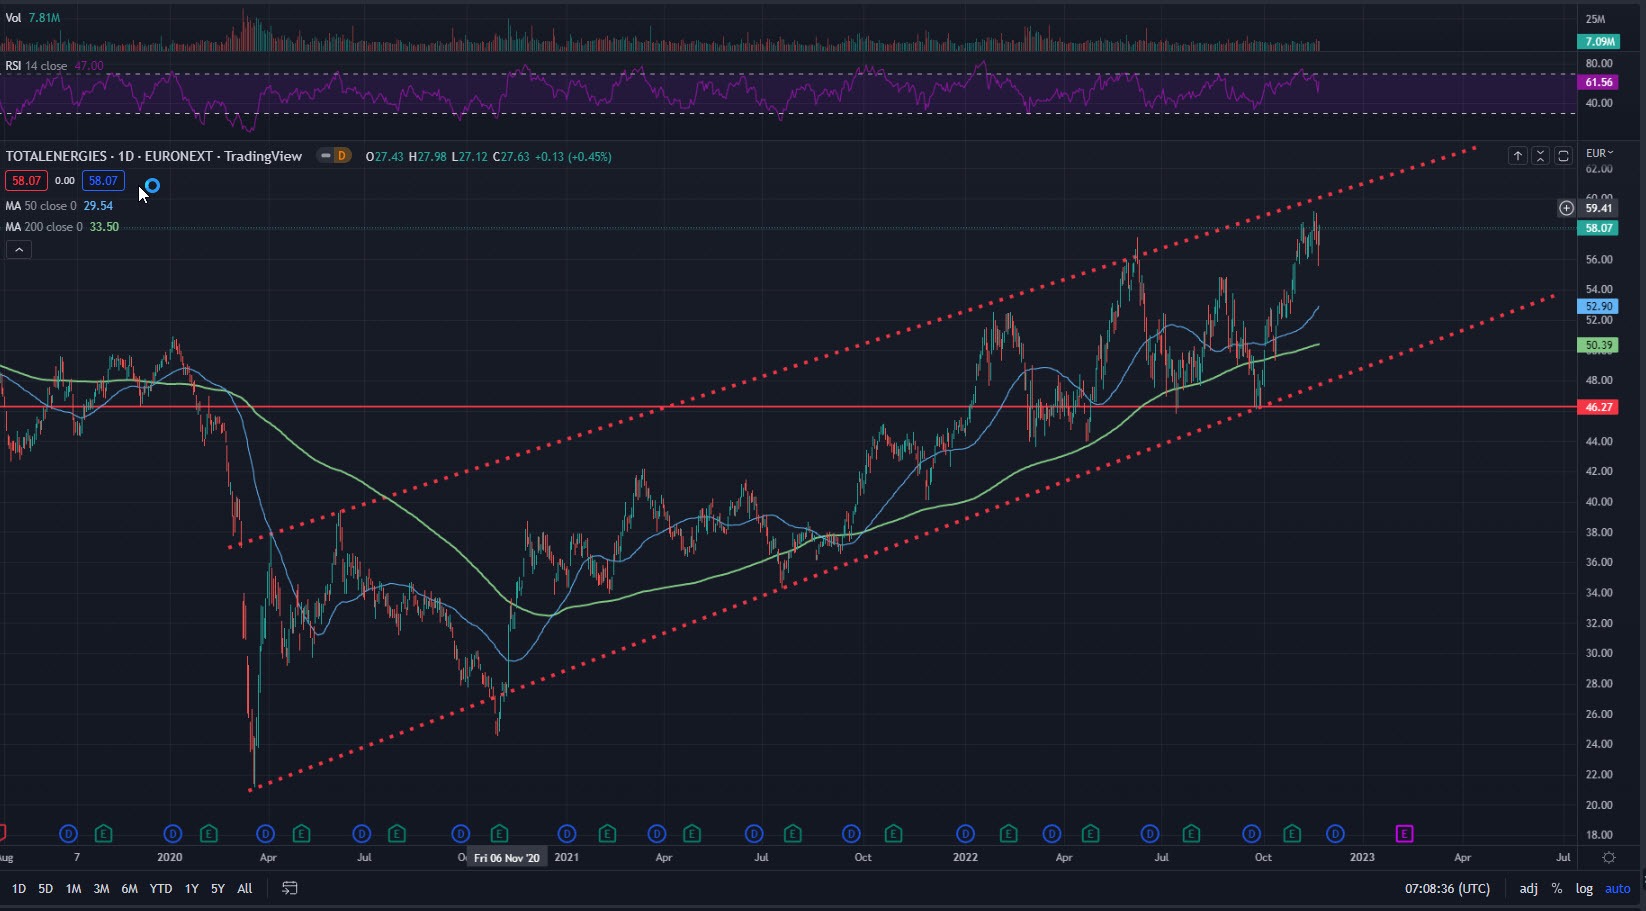Screen dimensions: 1646x911
Task: Open the EUR currency dropdown
Action: pos(1600,153)
